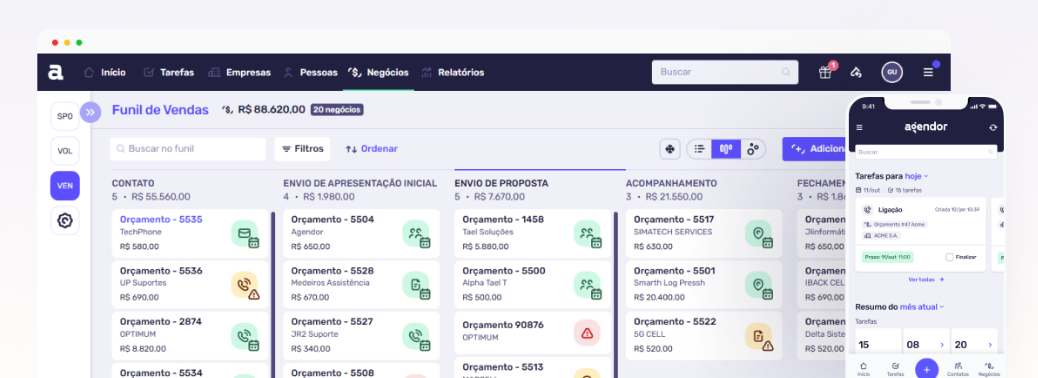Go to Início in the top navigation
This screenshot has height=378, width=1038.
tap(105, 72)
